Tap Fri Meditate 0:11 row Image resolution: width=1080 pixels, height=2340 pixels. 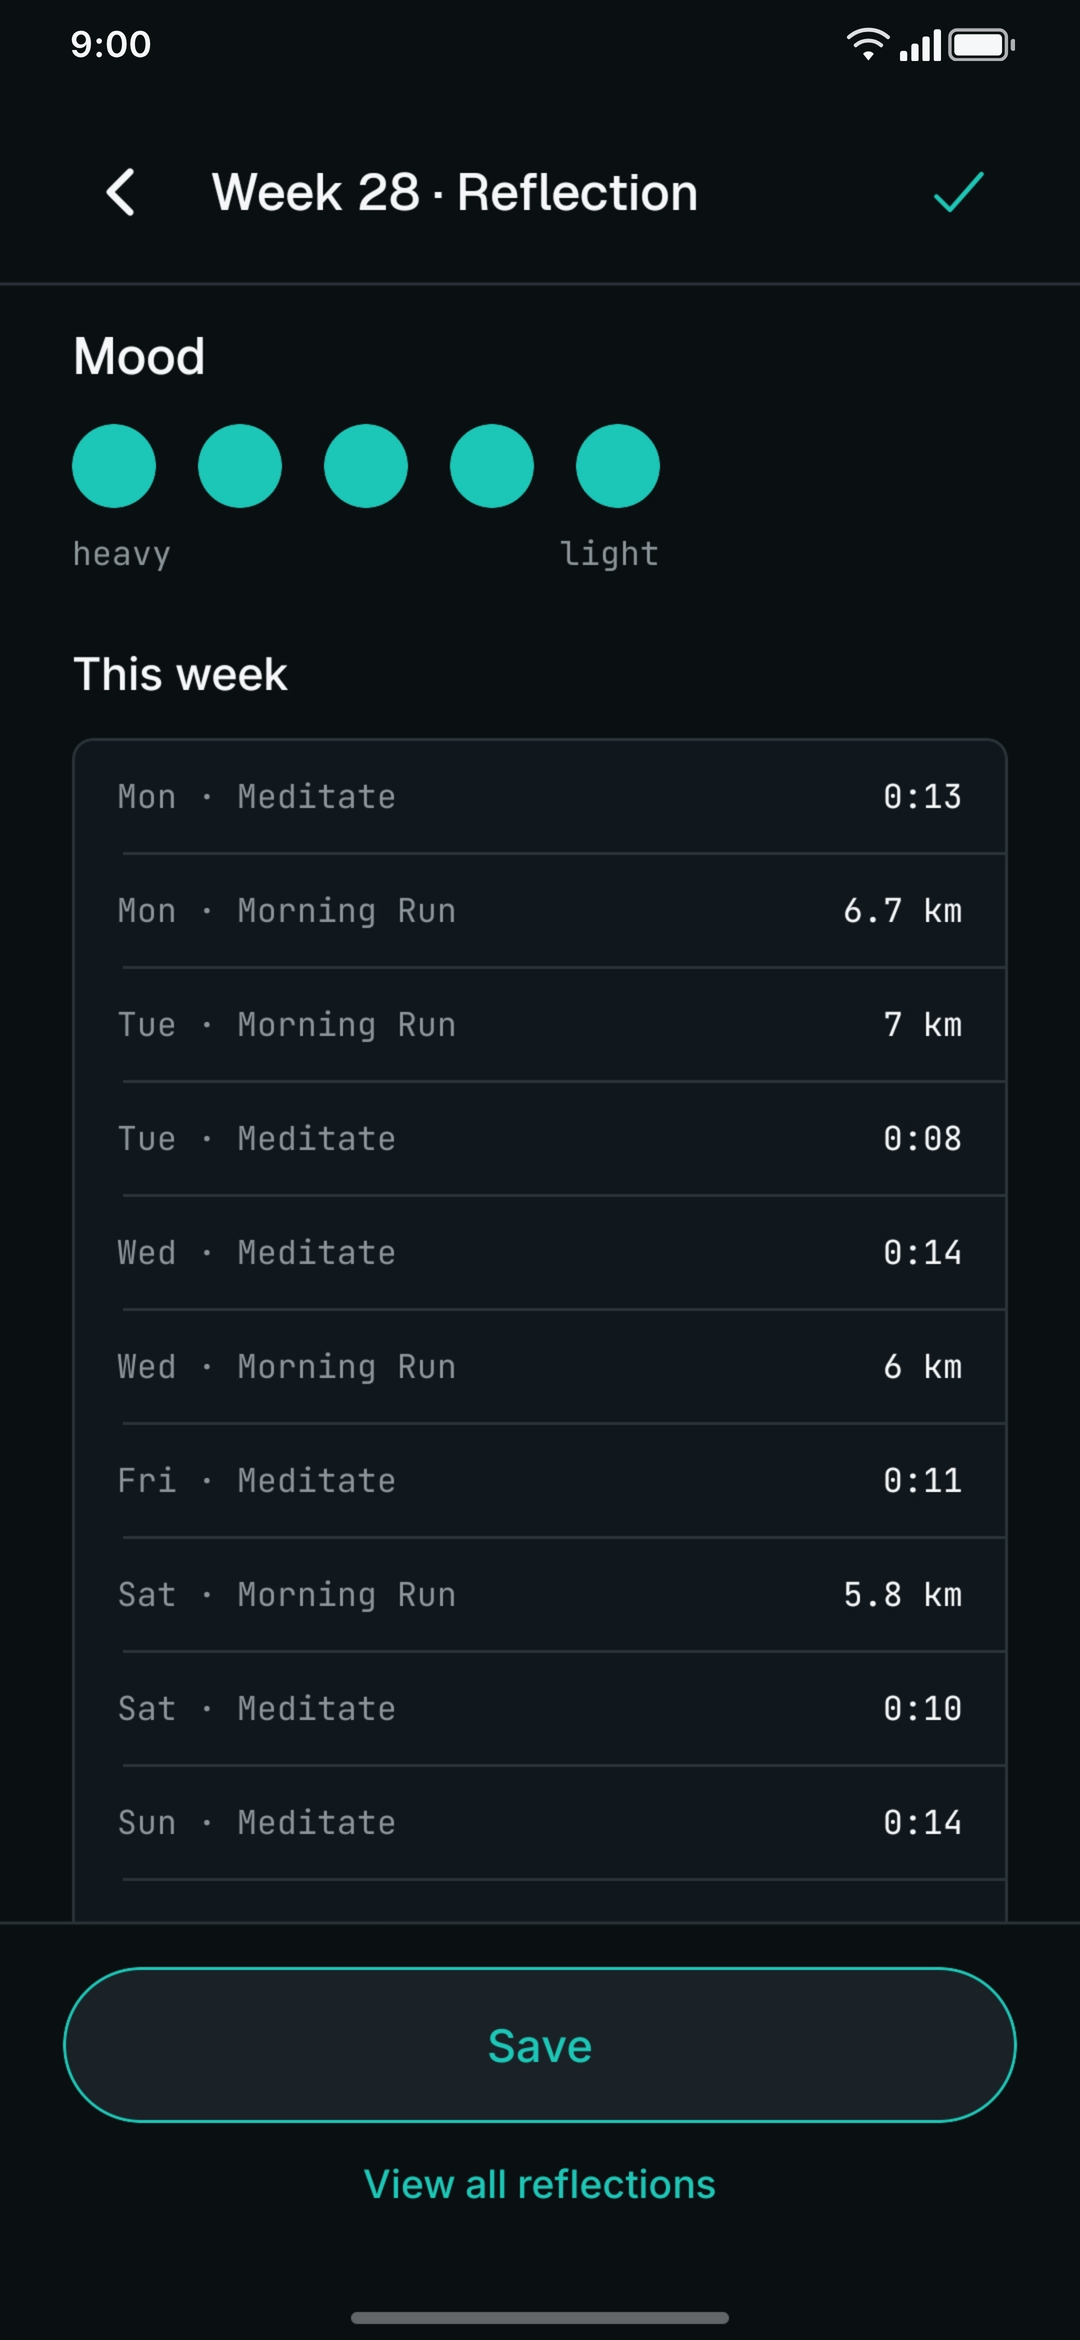pyautogui.click(x=540, y=1481)
